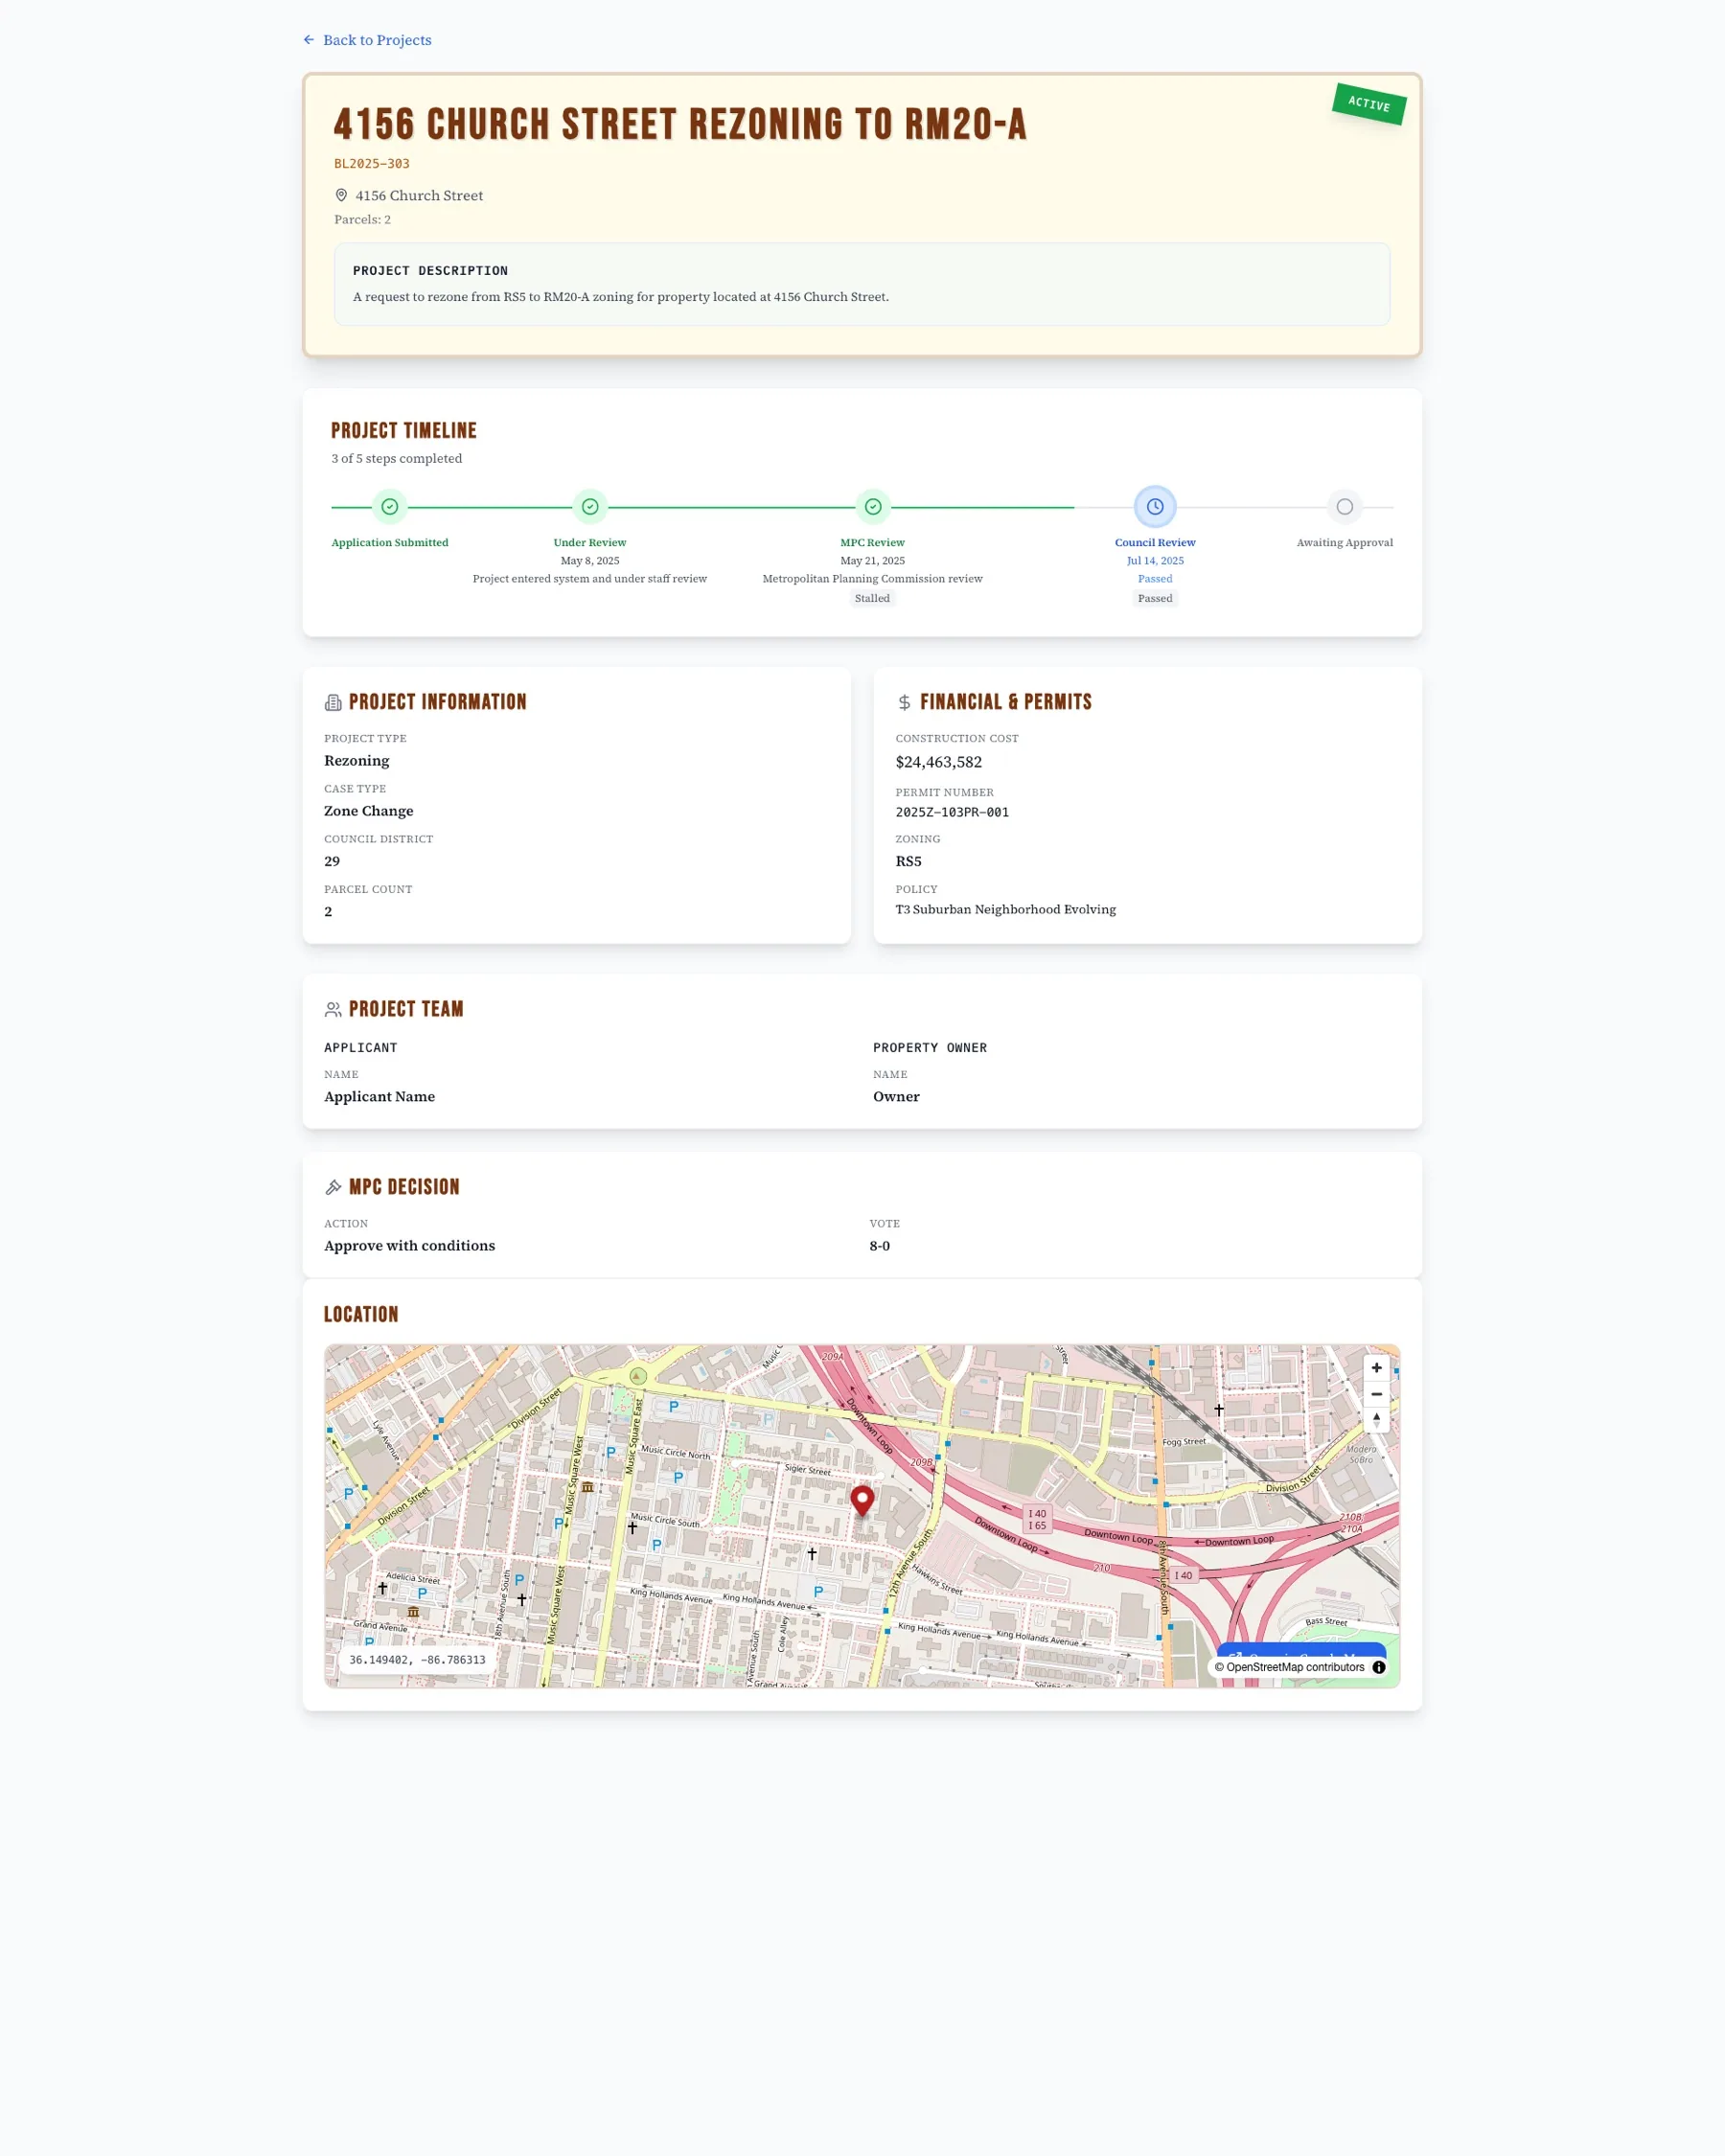Select the Council Review clock icon

tap(1155, 507)
